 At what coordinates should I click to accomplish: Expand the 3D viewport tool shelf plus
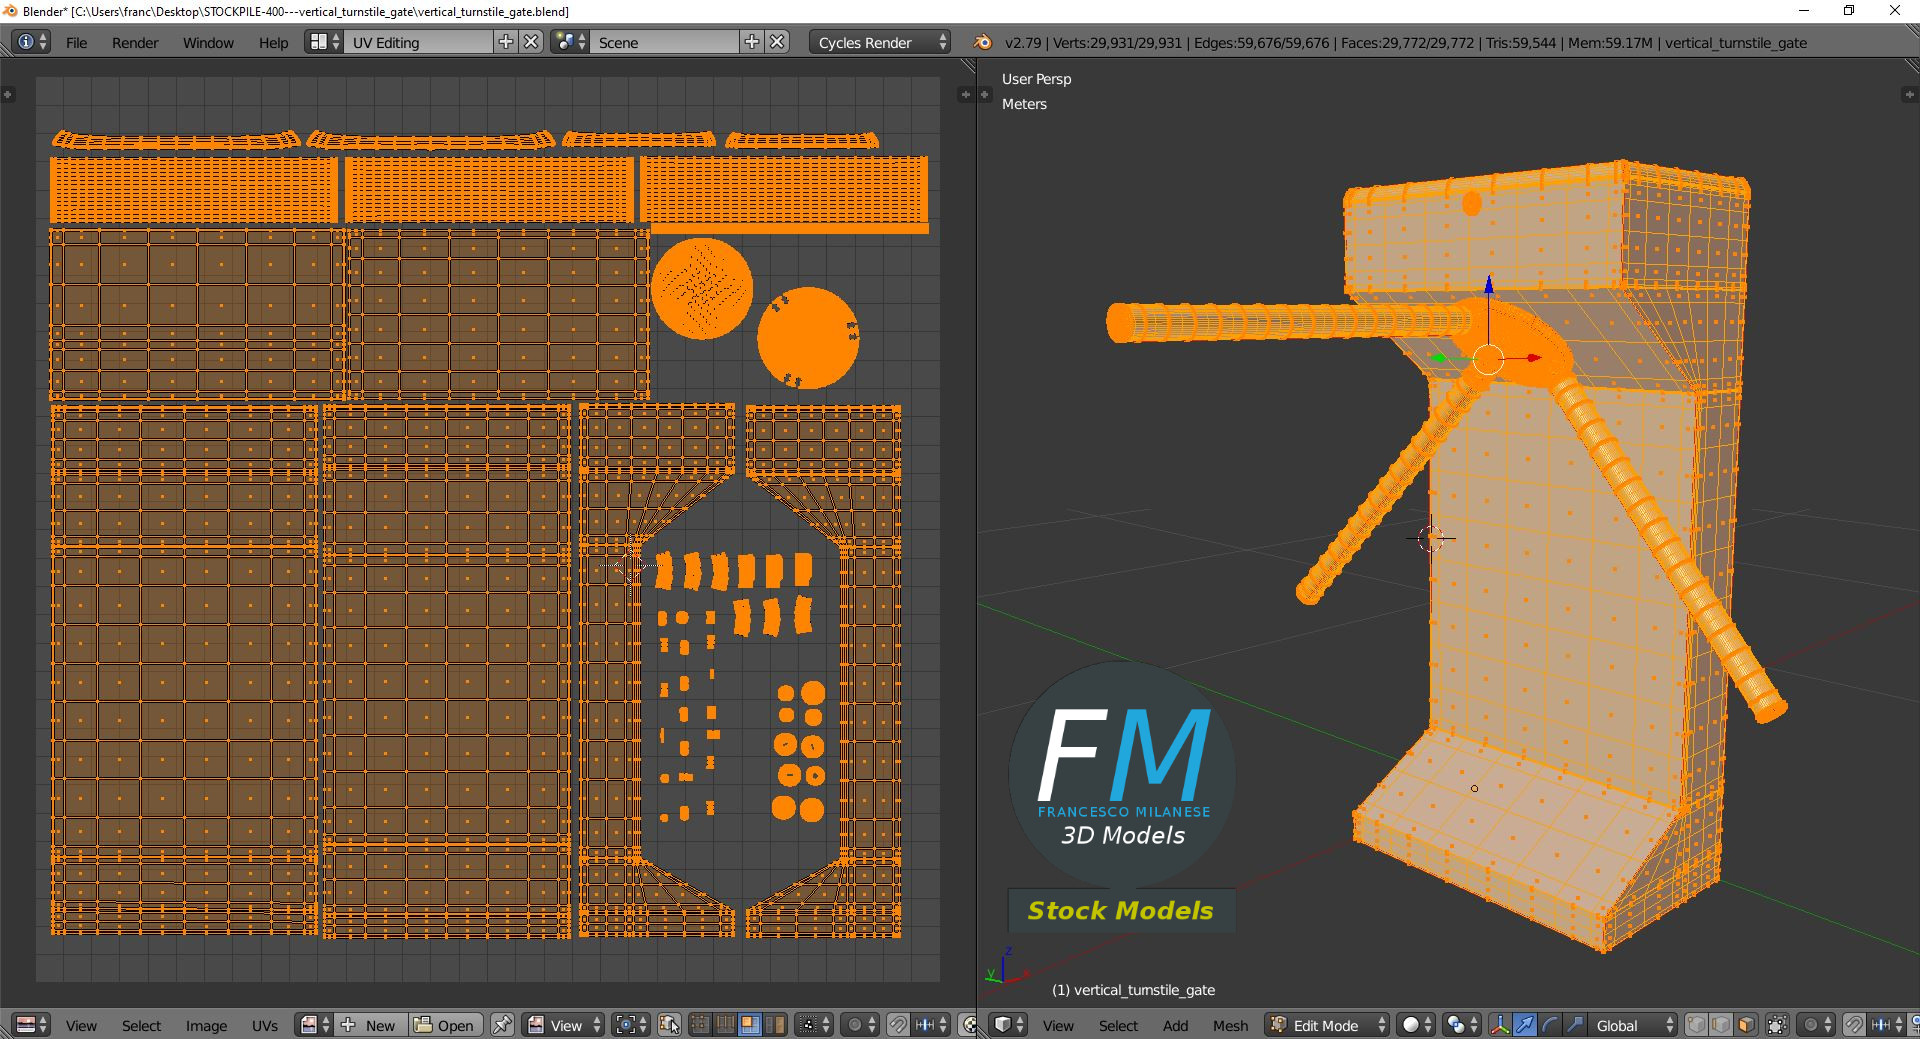987,94
